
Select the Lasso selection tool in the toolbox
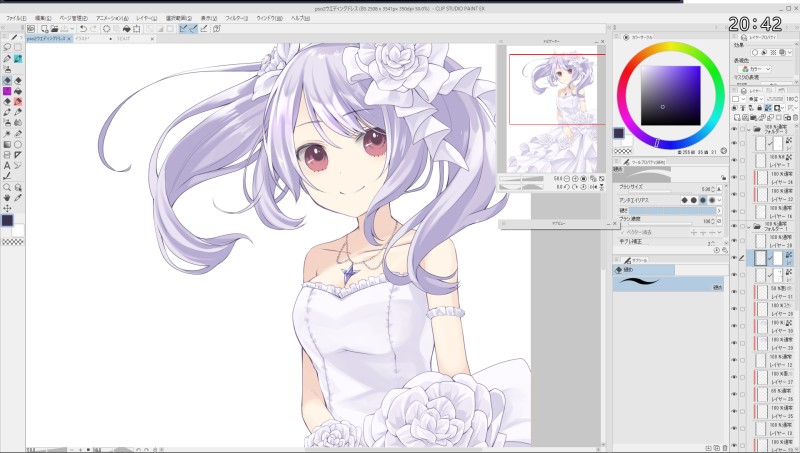(x=7, y=47)
